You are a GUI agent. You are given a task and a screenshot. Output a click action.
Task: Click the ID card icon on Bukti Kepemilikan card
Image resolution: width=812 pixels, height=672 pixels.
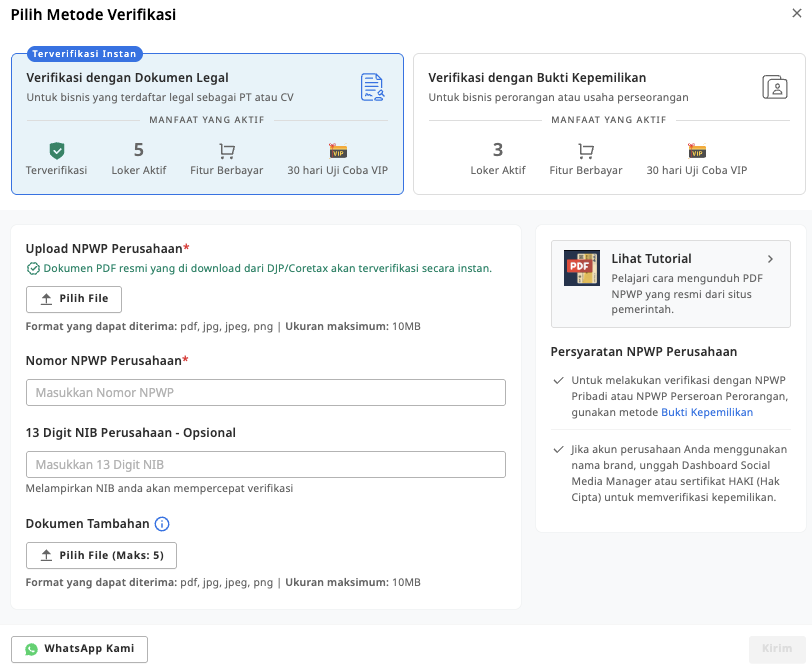(775, 87)
